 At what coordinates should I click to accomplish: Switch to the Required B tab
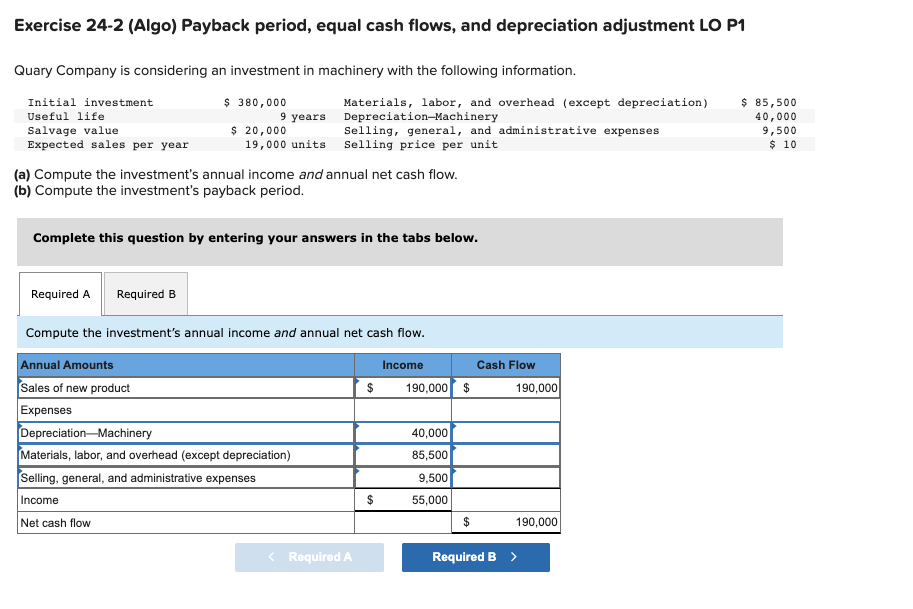click(x=145, y=294)
